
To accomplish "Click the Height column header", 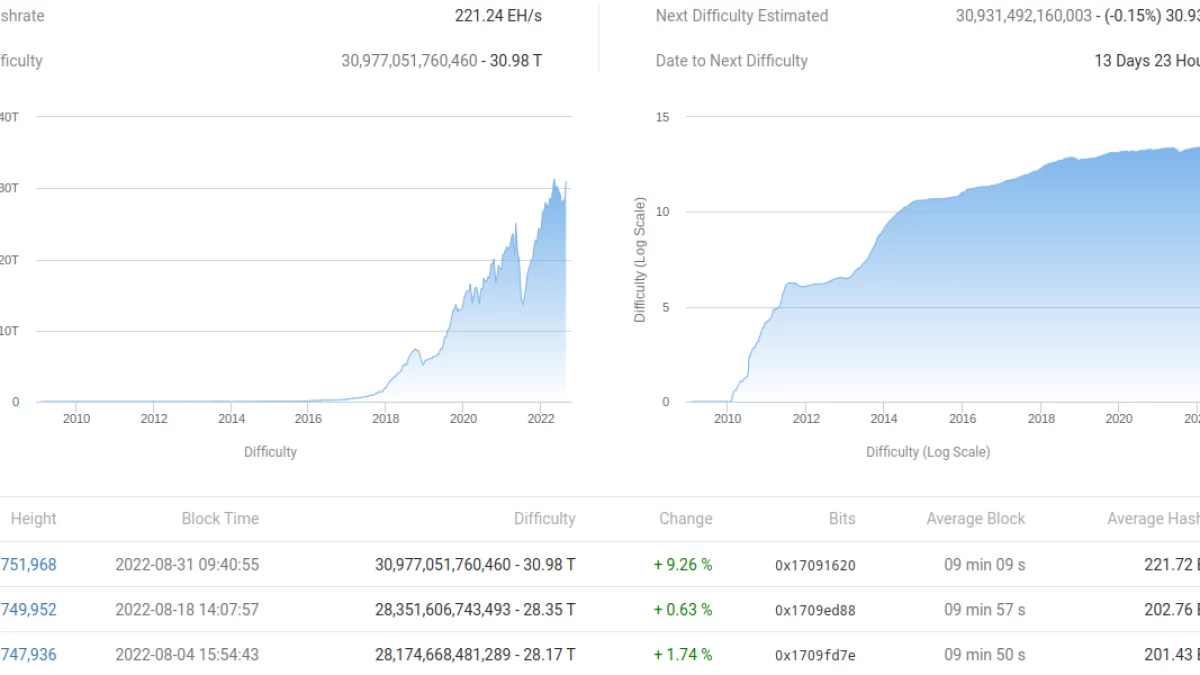I will (33, 519).
